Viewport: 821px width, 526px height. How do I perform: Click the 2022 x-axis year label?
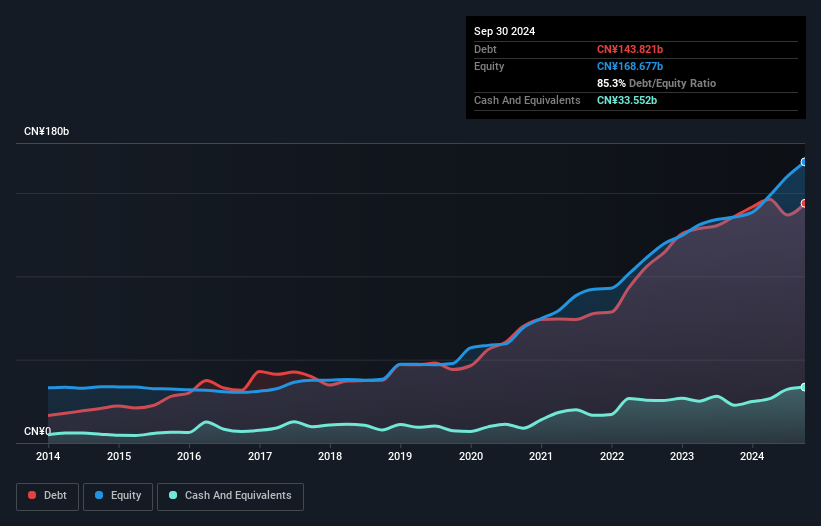pos(612,456)
